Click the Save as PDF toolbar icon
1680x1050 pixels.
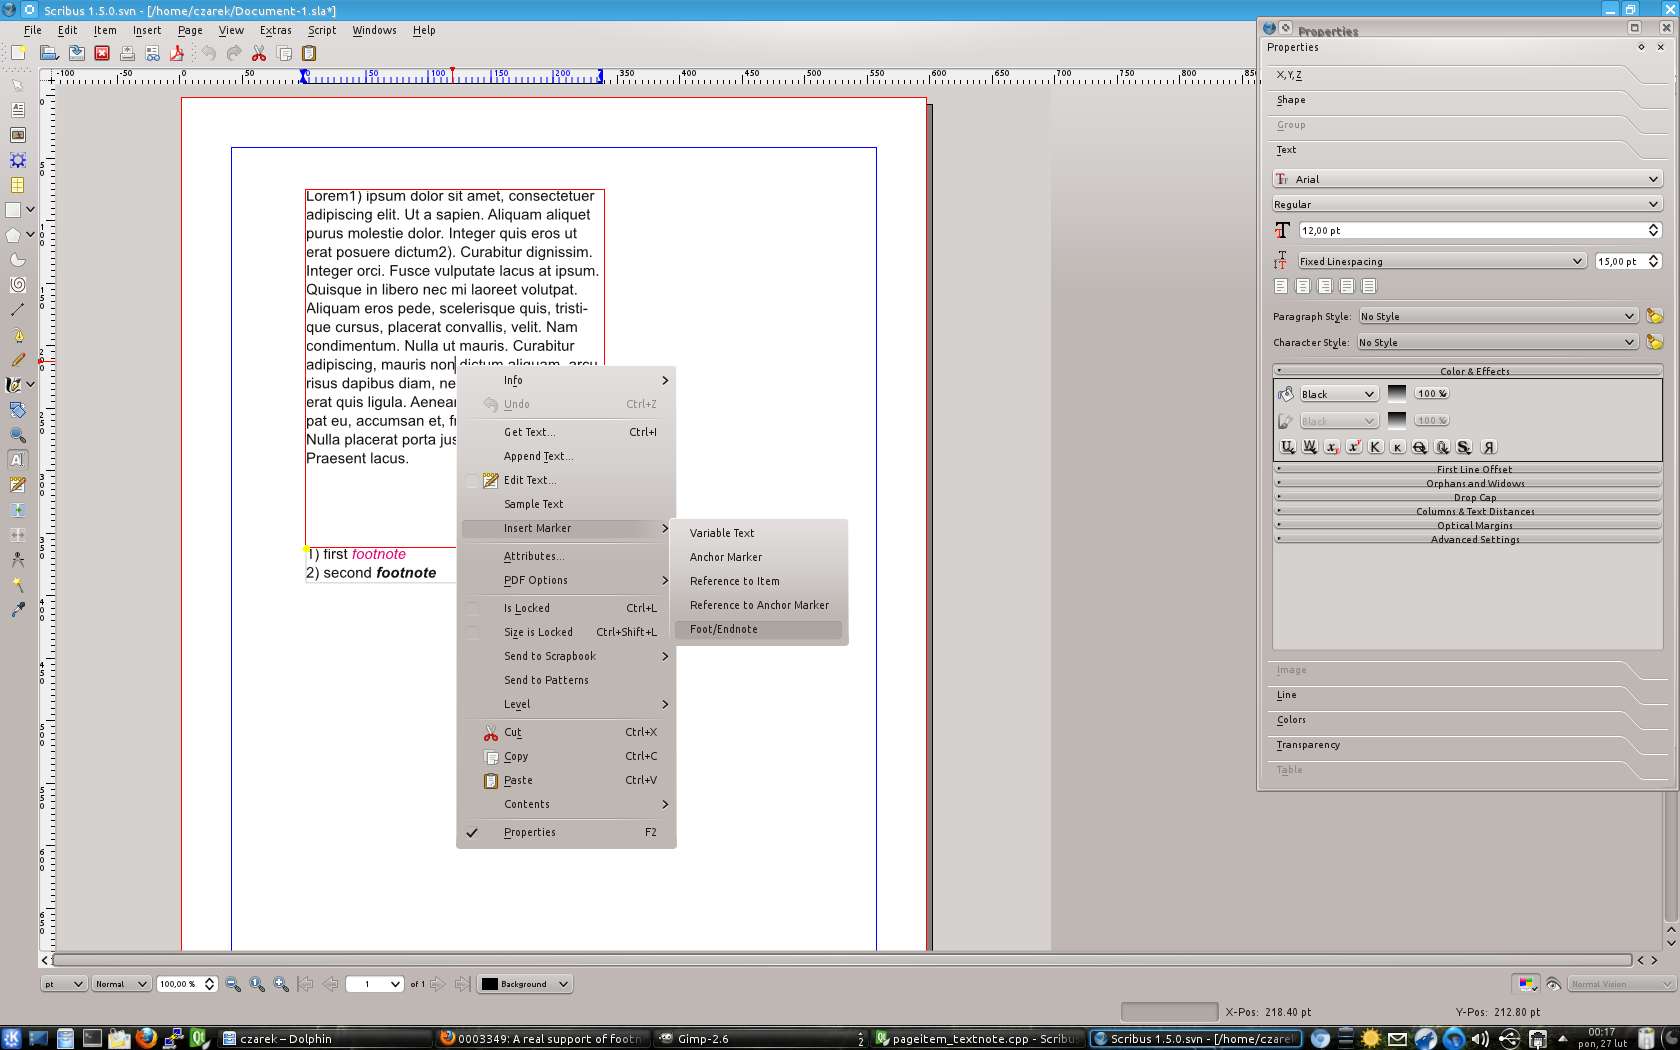click(177, 53)
